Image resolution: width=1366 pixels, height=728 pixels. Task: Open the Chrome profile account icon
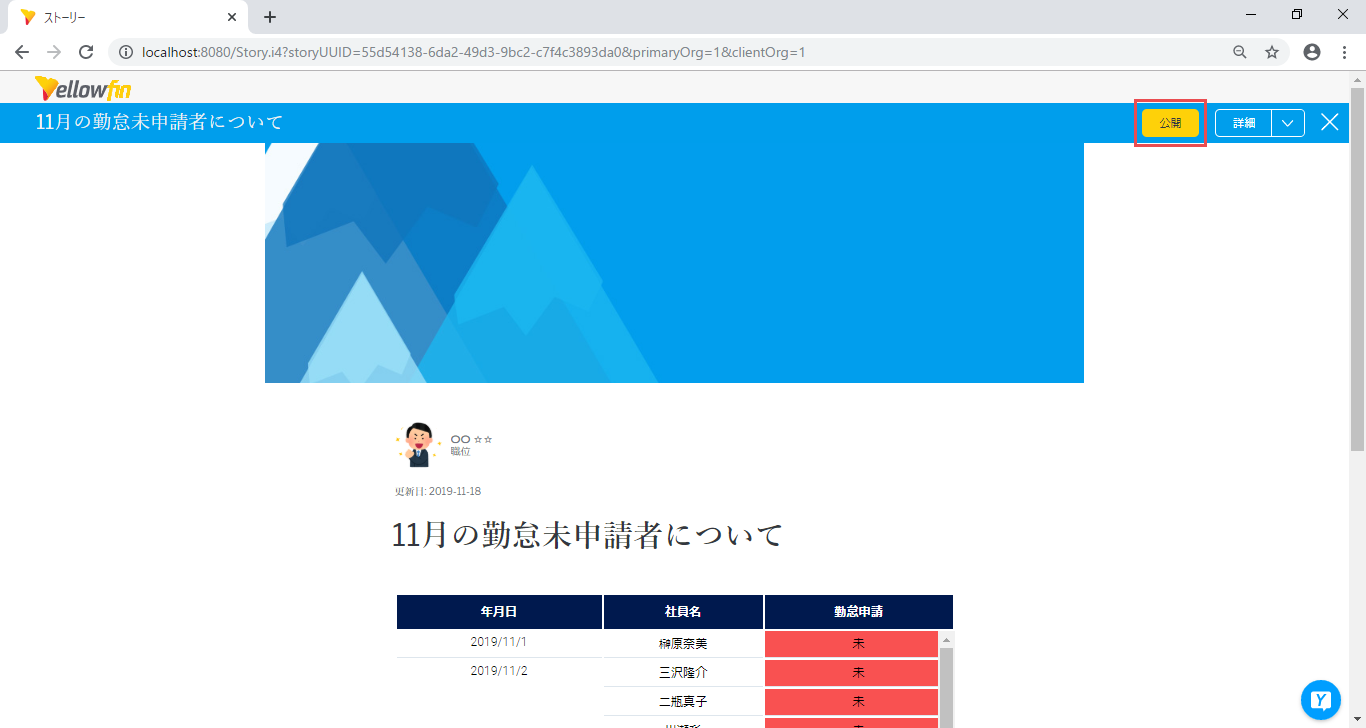[1312, 52]
